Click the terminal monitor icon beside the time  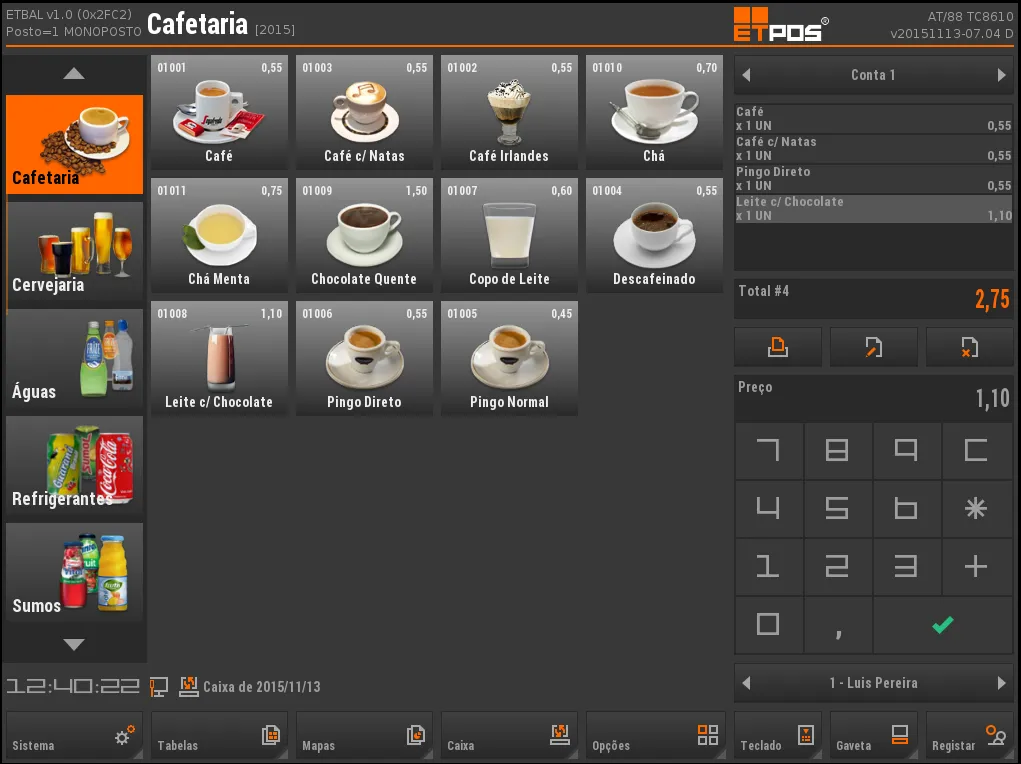(x=159, y=686)
